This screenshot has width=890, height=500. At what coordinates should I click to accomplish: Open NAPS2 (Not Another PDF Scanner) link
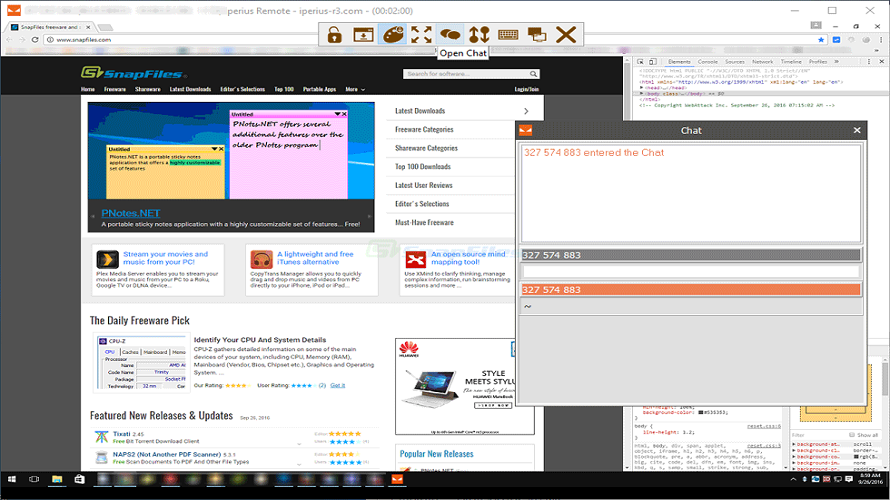[x=166, y=455]
